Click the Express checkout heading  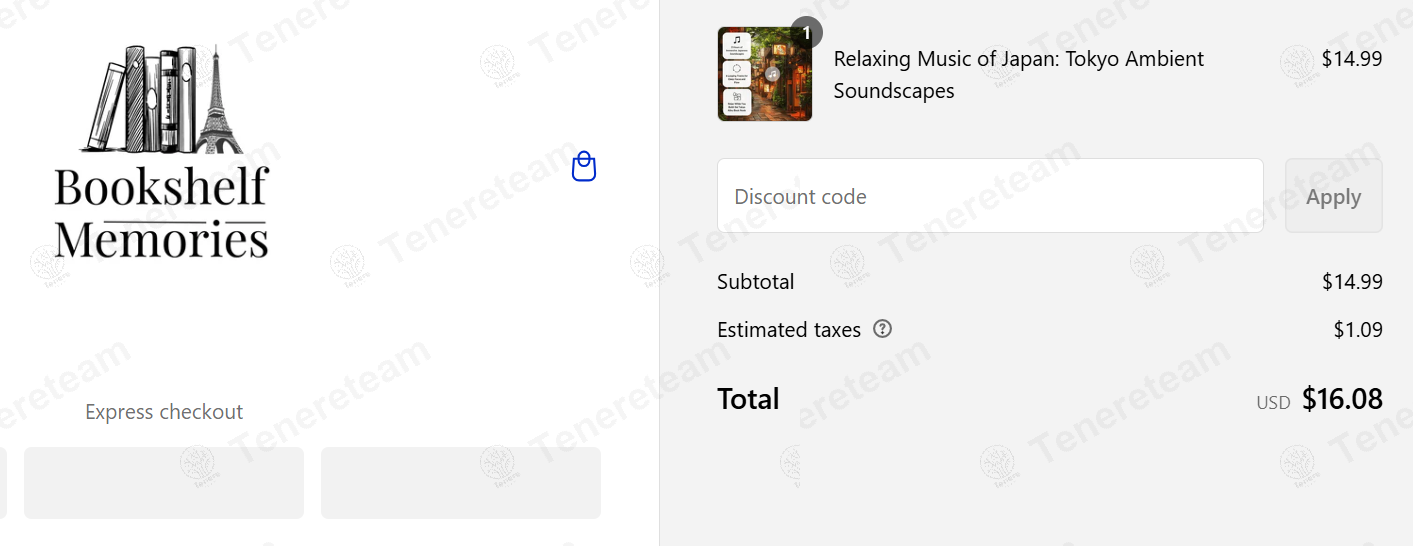[164, 412]
